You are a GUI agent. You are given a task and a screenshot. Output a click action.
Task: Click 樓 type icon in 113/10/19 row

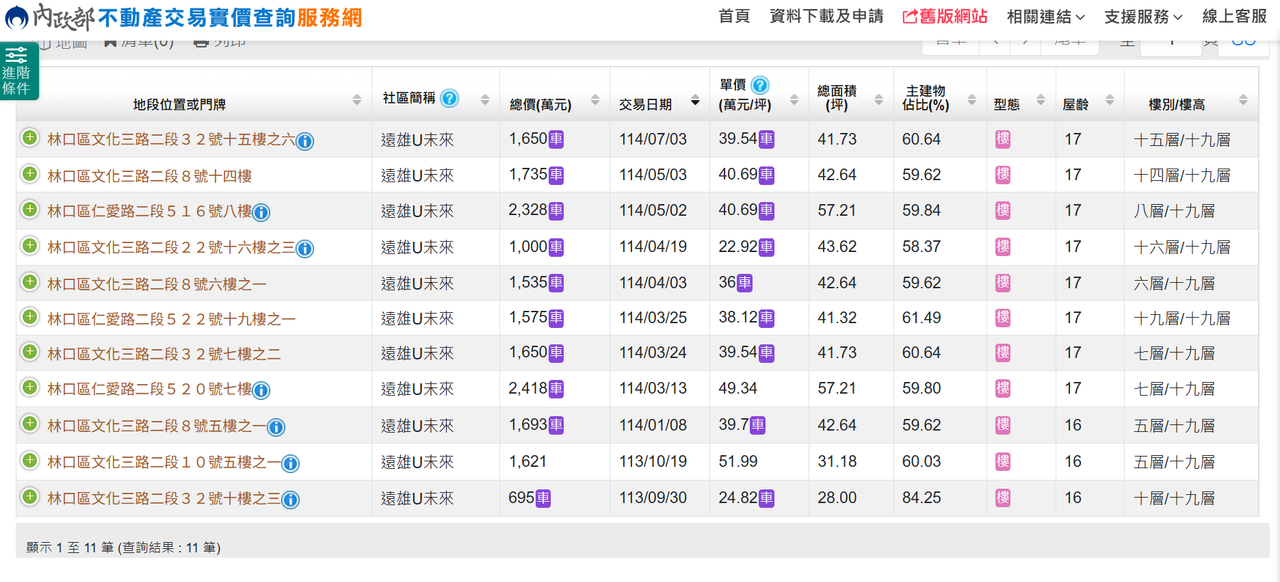[x=1003, y=461]
